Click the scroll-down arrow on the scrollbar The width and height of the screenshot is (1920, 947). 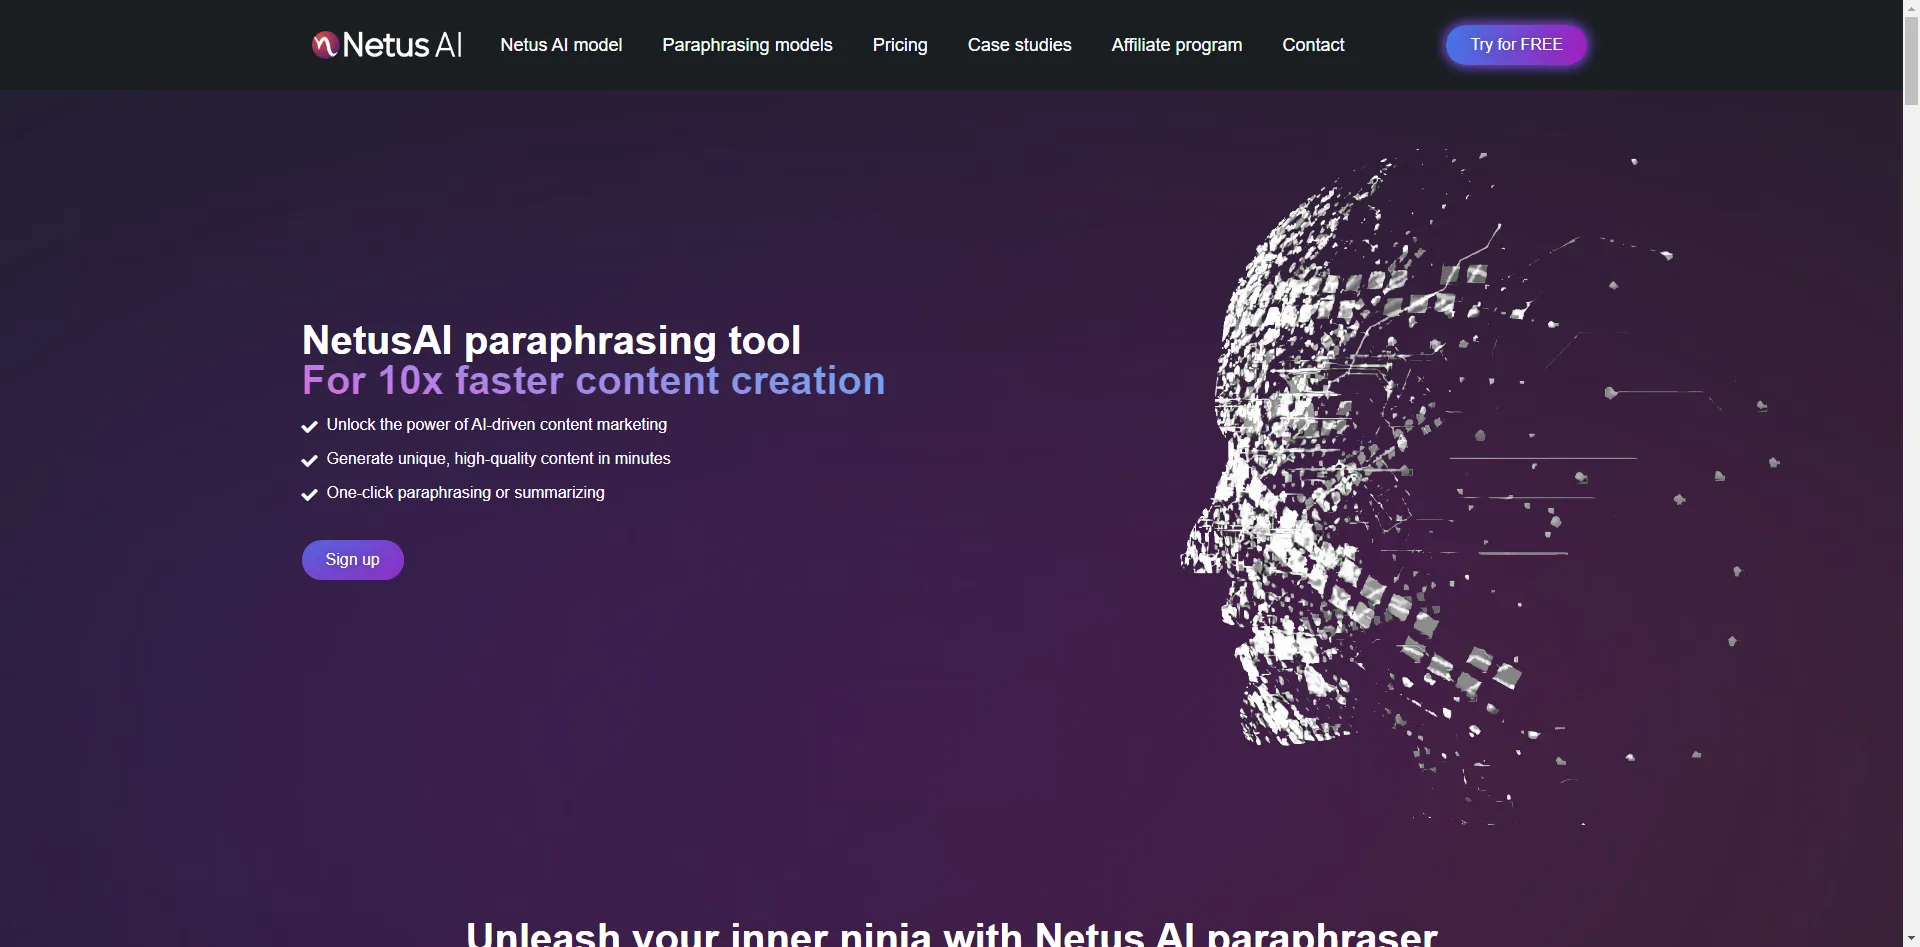click(x=1910, y=938)
